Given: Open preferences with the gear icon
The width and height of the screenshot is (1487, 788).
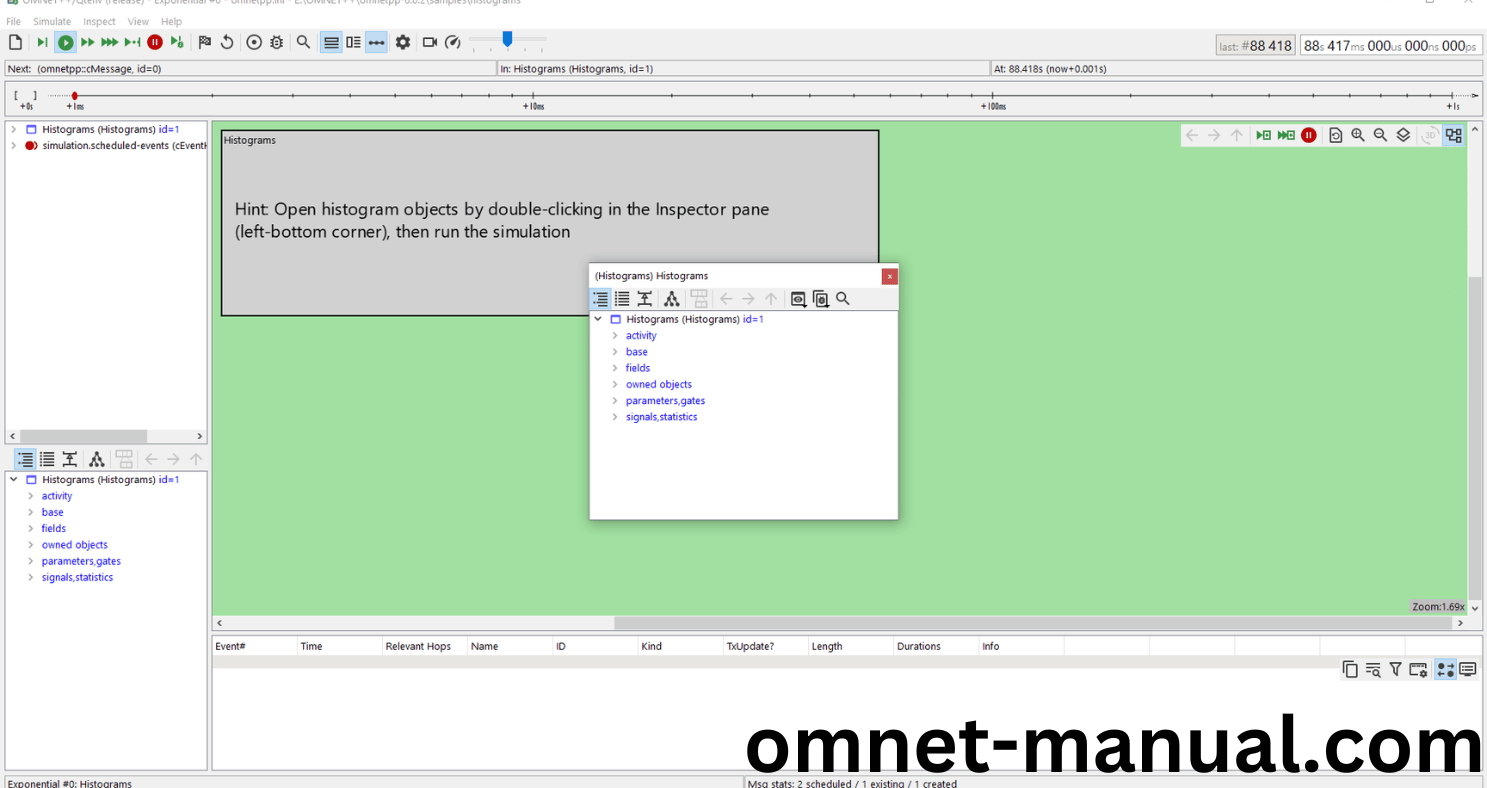Looking at the screenshot, I should tap(403, 42).
